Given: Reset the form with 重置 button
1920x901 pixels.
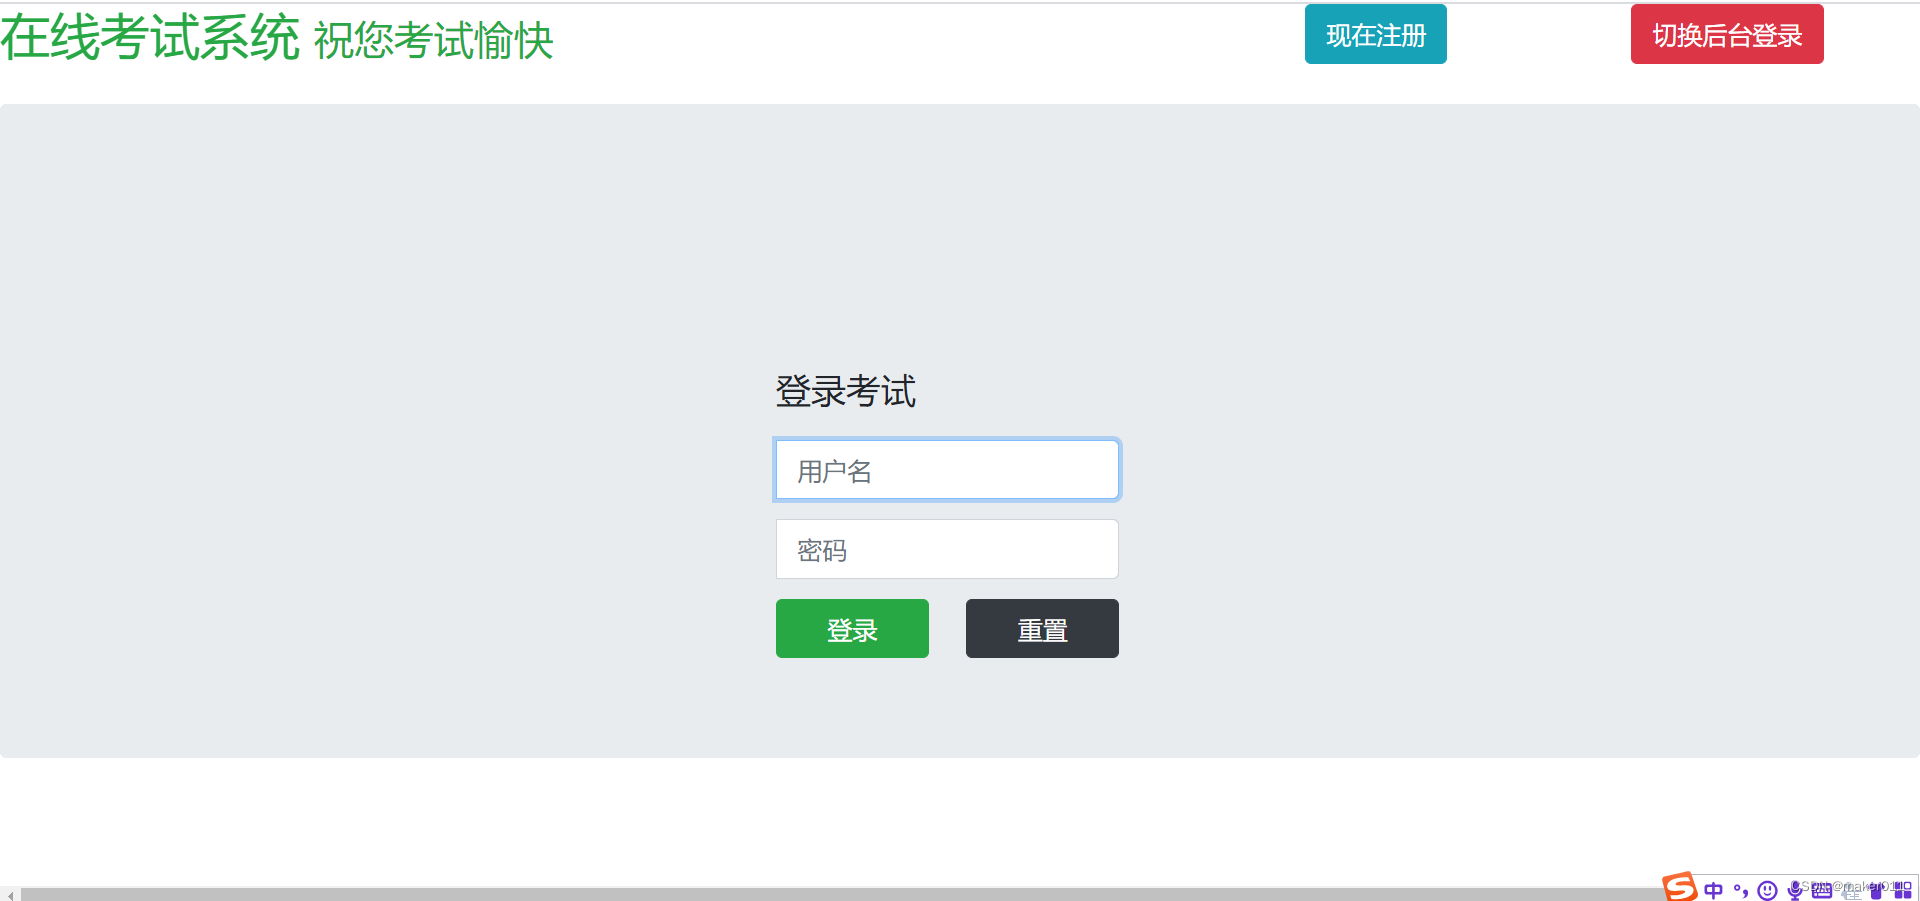Looking at the screenshot, I should click(1041, 628).
